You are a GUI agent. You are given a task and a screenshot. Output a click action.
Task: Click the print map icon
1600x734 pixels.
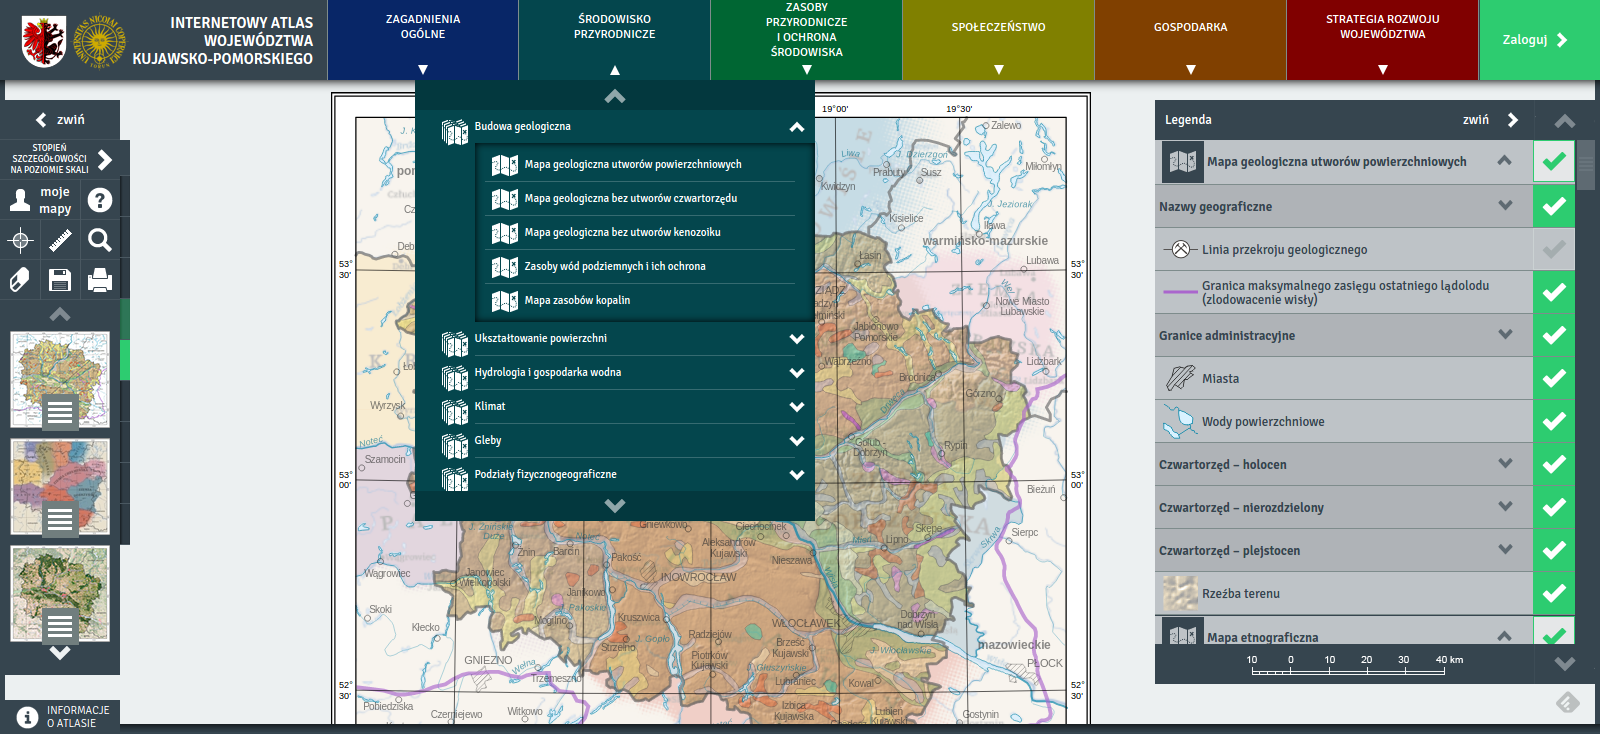[x=100, y=280]
